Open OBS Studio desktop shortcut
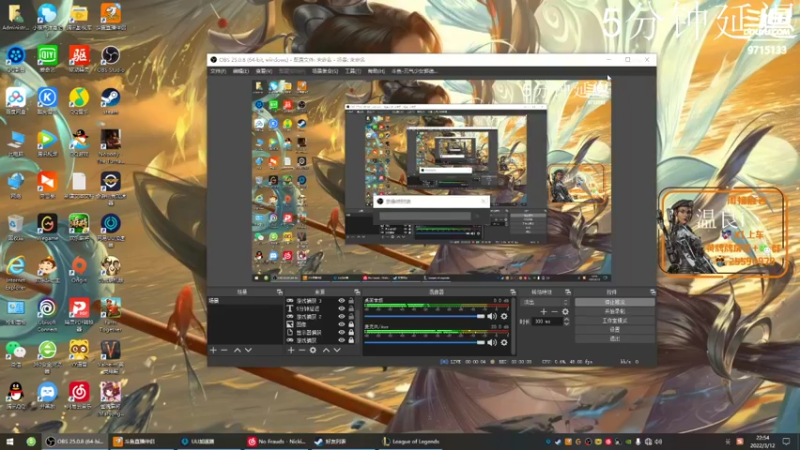800x450 pixels. pos(110,59)
